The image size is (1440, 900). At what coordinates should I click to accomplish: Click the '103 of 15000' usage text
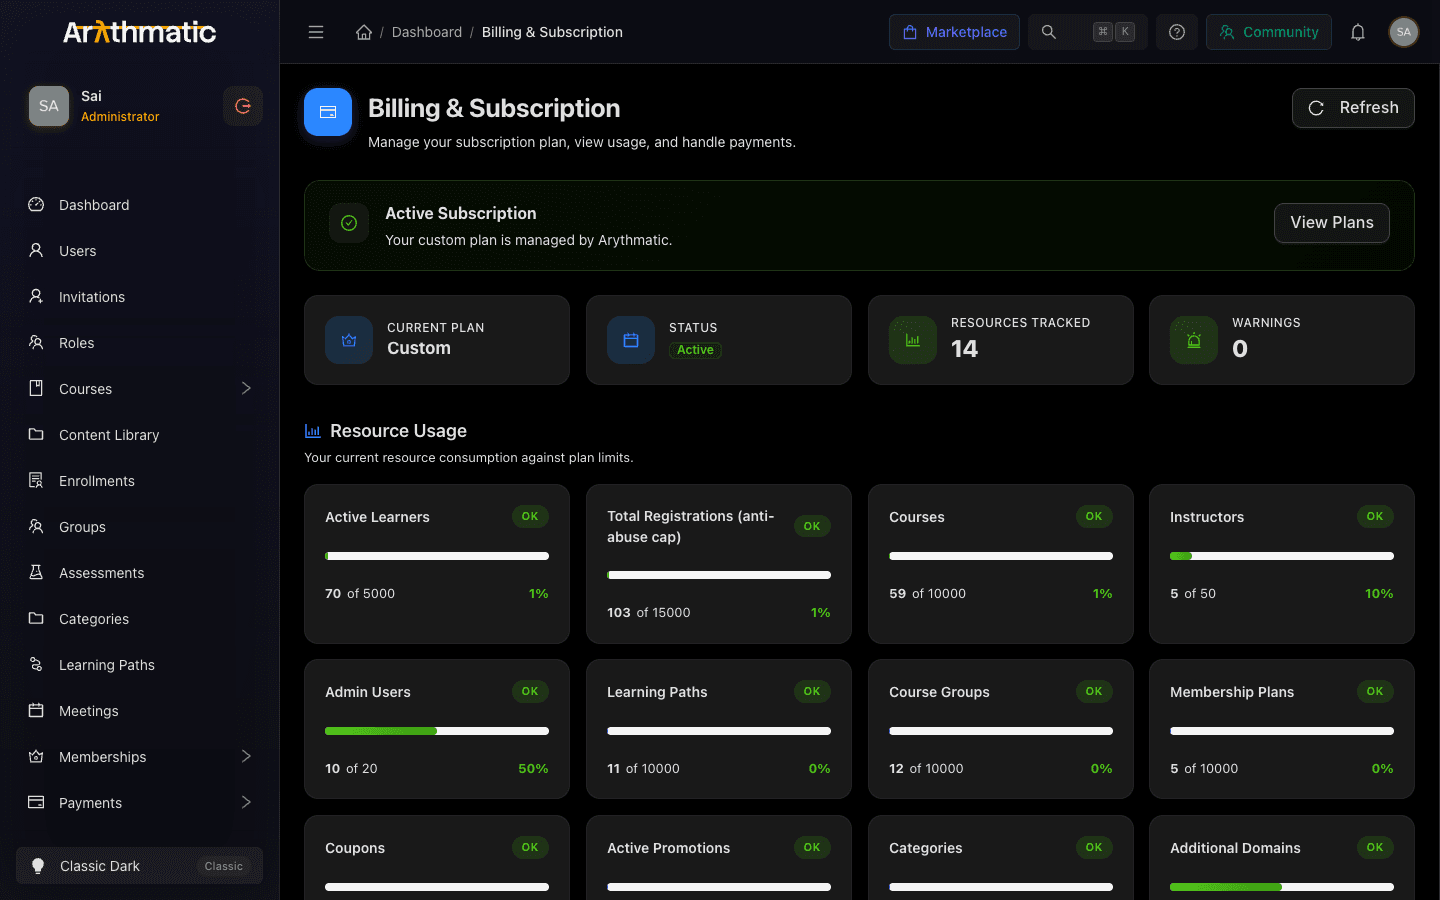point(649,613)
